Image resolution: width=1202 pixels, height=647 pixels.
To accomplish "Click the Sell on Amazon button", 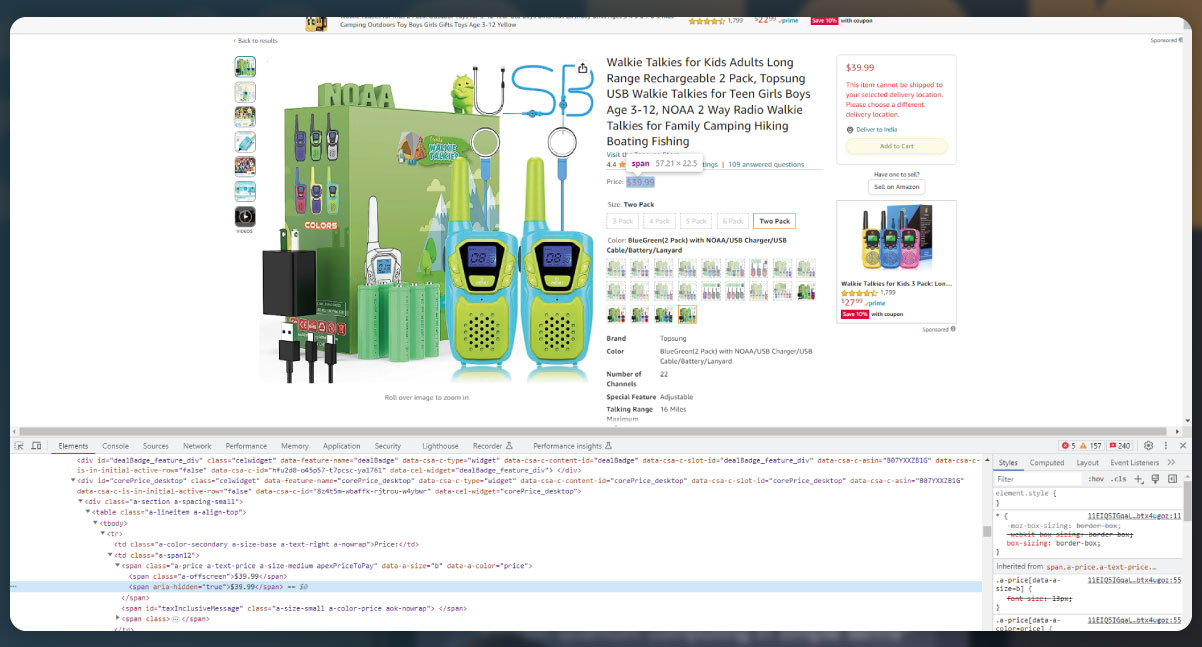I will [x=896, y=187].
